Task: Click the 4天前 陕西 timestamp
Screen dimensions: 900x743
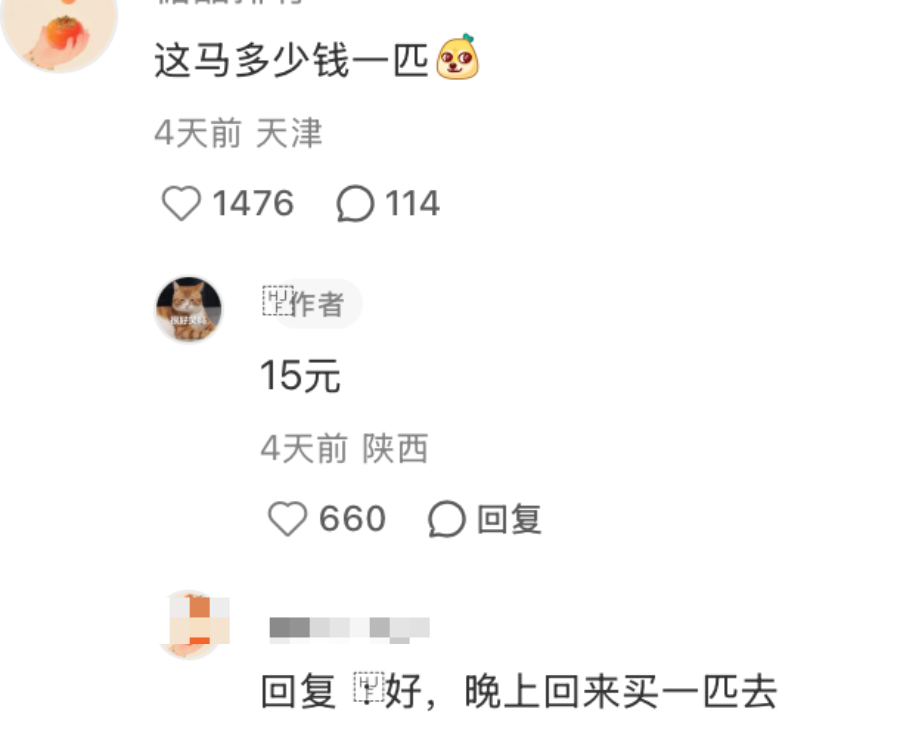Action: pos(344,448)
